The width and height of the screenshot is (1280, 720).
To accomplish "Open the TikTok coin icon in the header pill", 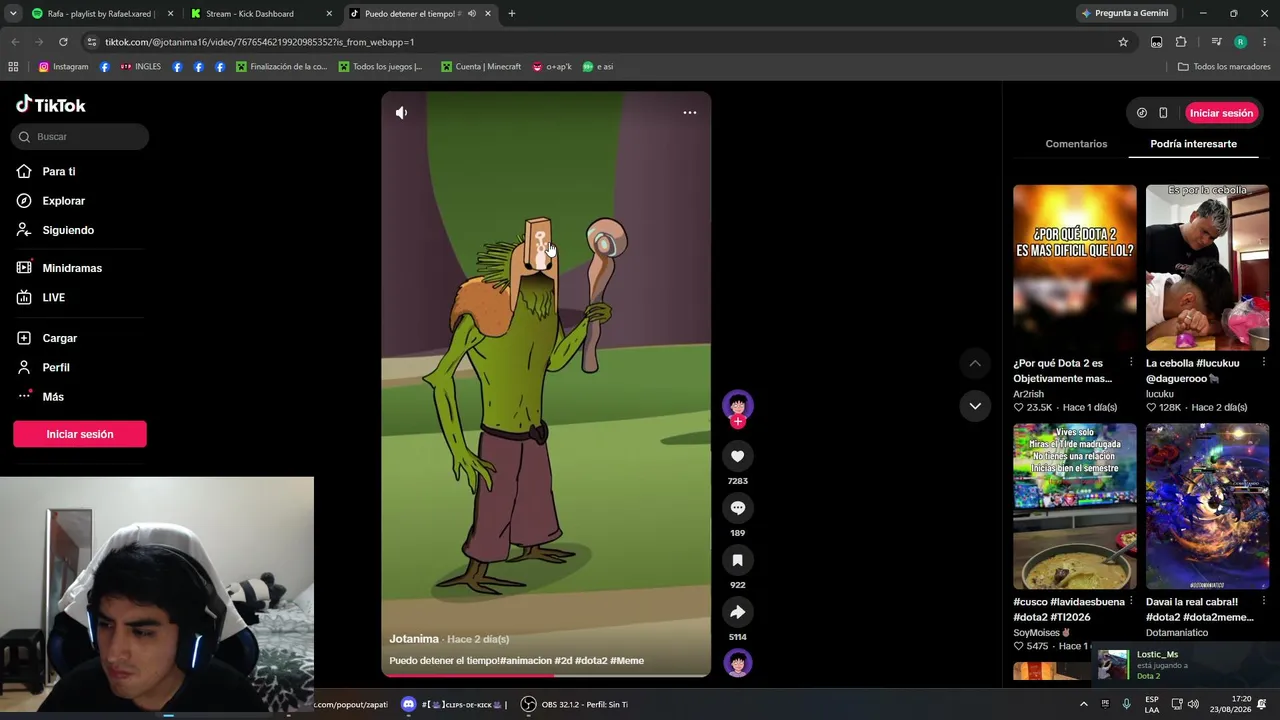I will 1142,113.
